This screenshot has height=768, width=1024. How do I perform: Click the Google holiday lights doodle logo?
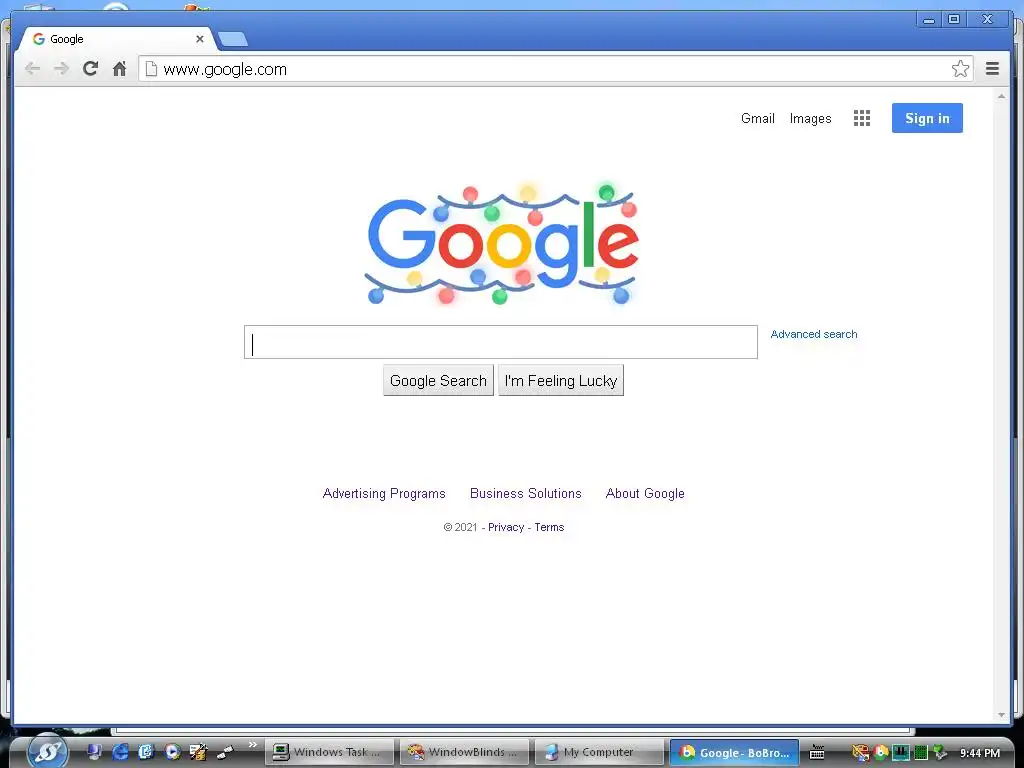[x=502, y=244]
